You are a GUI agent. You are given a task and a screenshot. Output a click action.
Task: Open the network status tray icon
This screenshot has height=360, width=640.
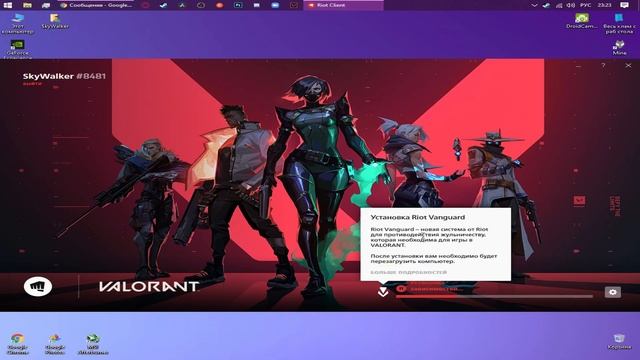[559, 5]
